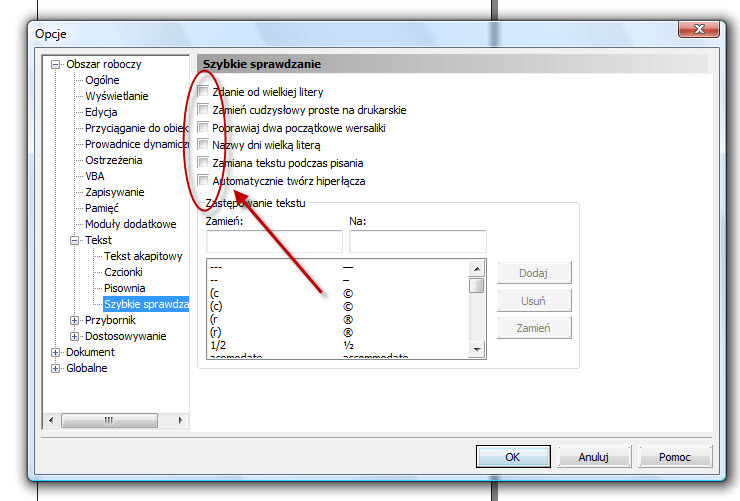Check 'Poprawiaj dwa początkowe wersaliki' option
Screen dimensions: 740x501
click(x=204, y=128)
